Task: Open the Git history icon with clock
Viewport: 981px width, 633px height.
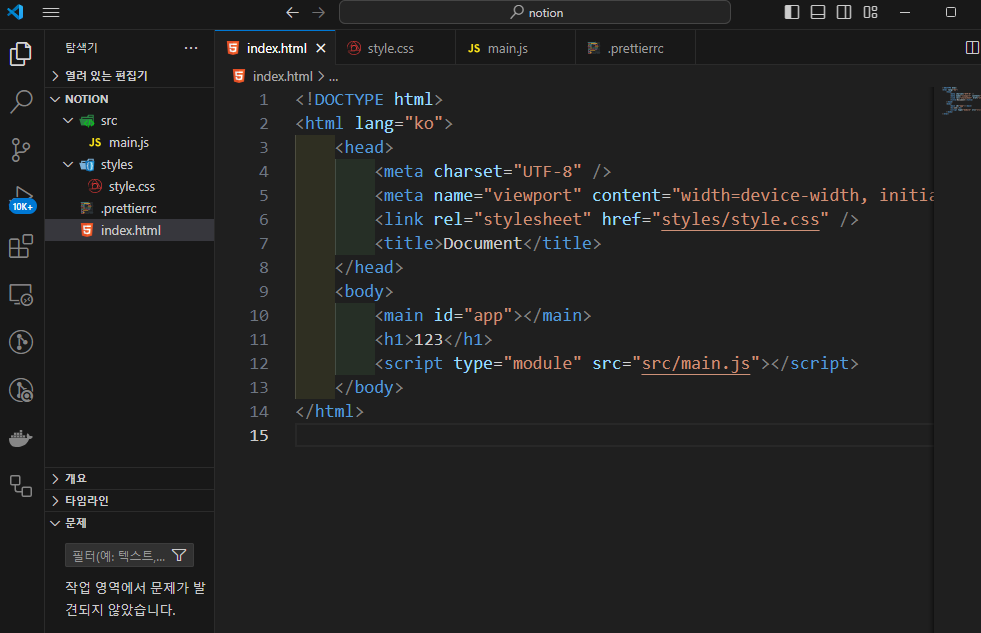Action: pos(21,390)
